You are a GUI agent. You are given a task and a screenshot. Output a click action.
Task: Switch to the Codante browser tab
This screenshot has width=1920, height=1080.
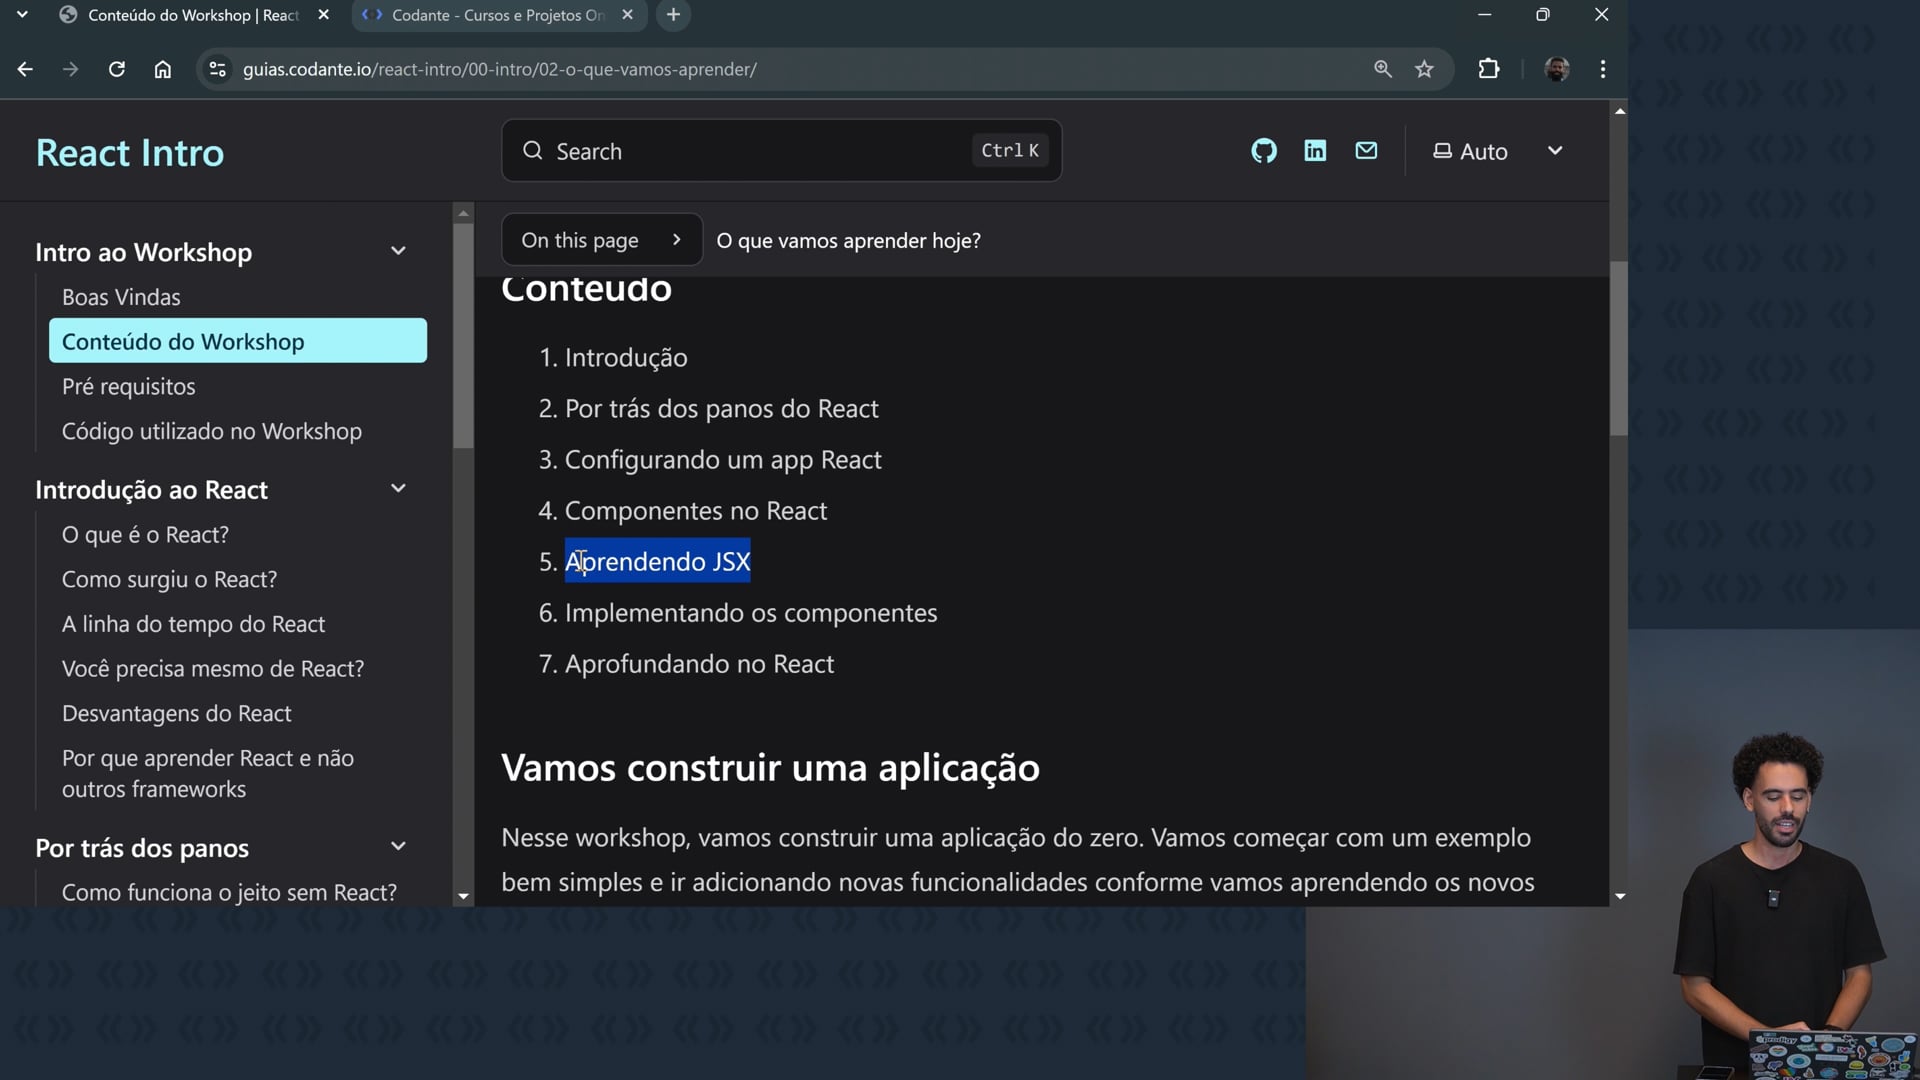point(497,15)
